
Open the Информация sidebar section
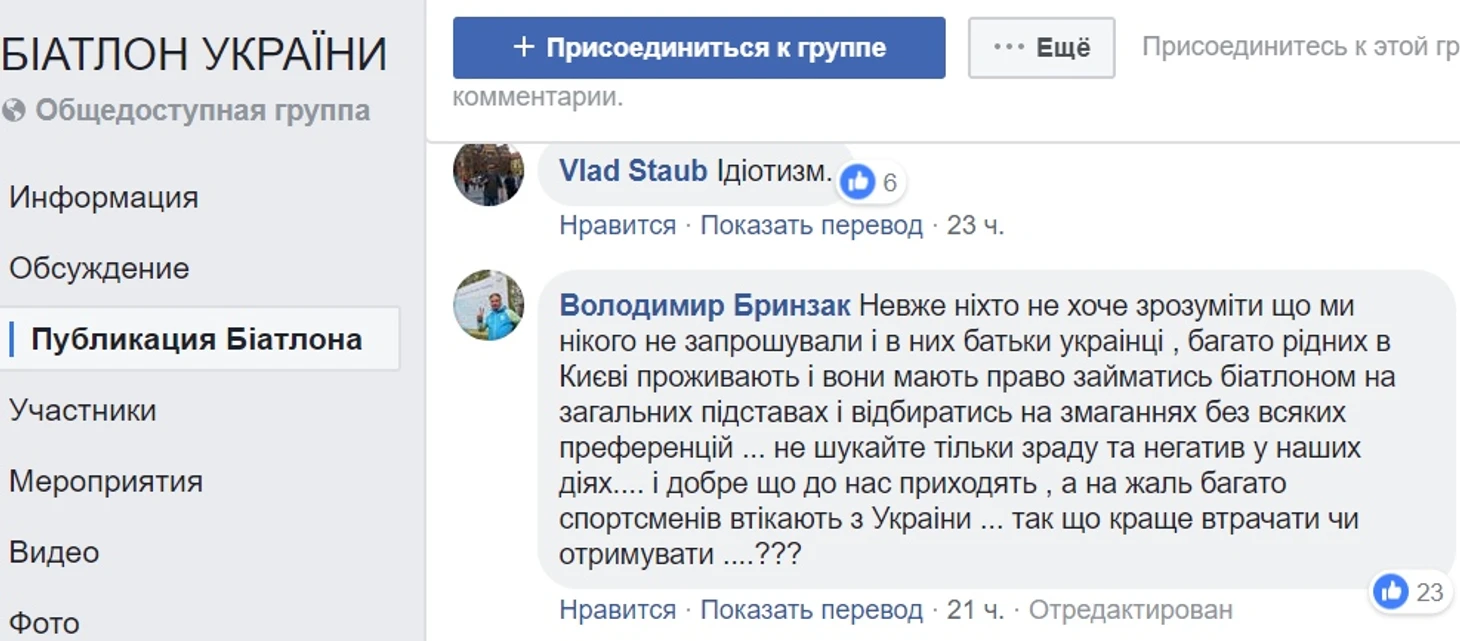point(104,197)
